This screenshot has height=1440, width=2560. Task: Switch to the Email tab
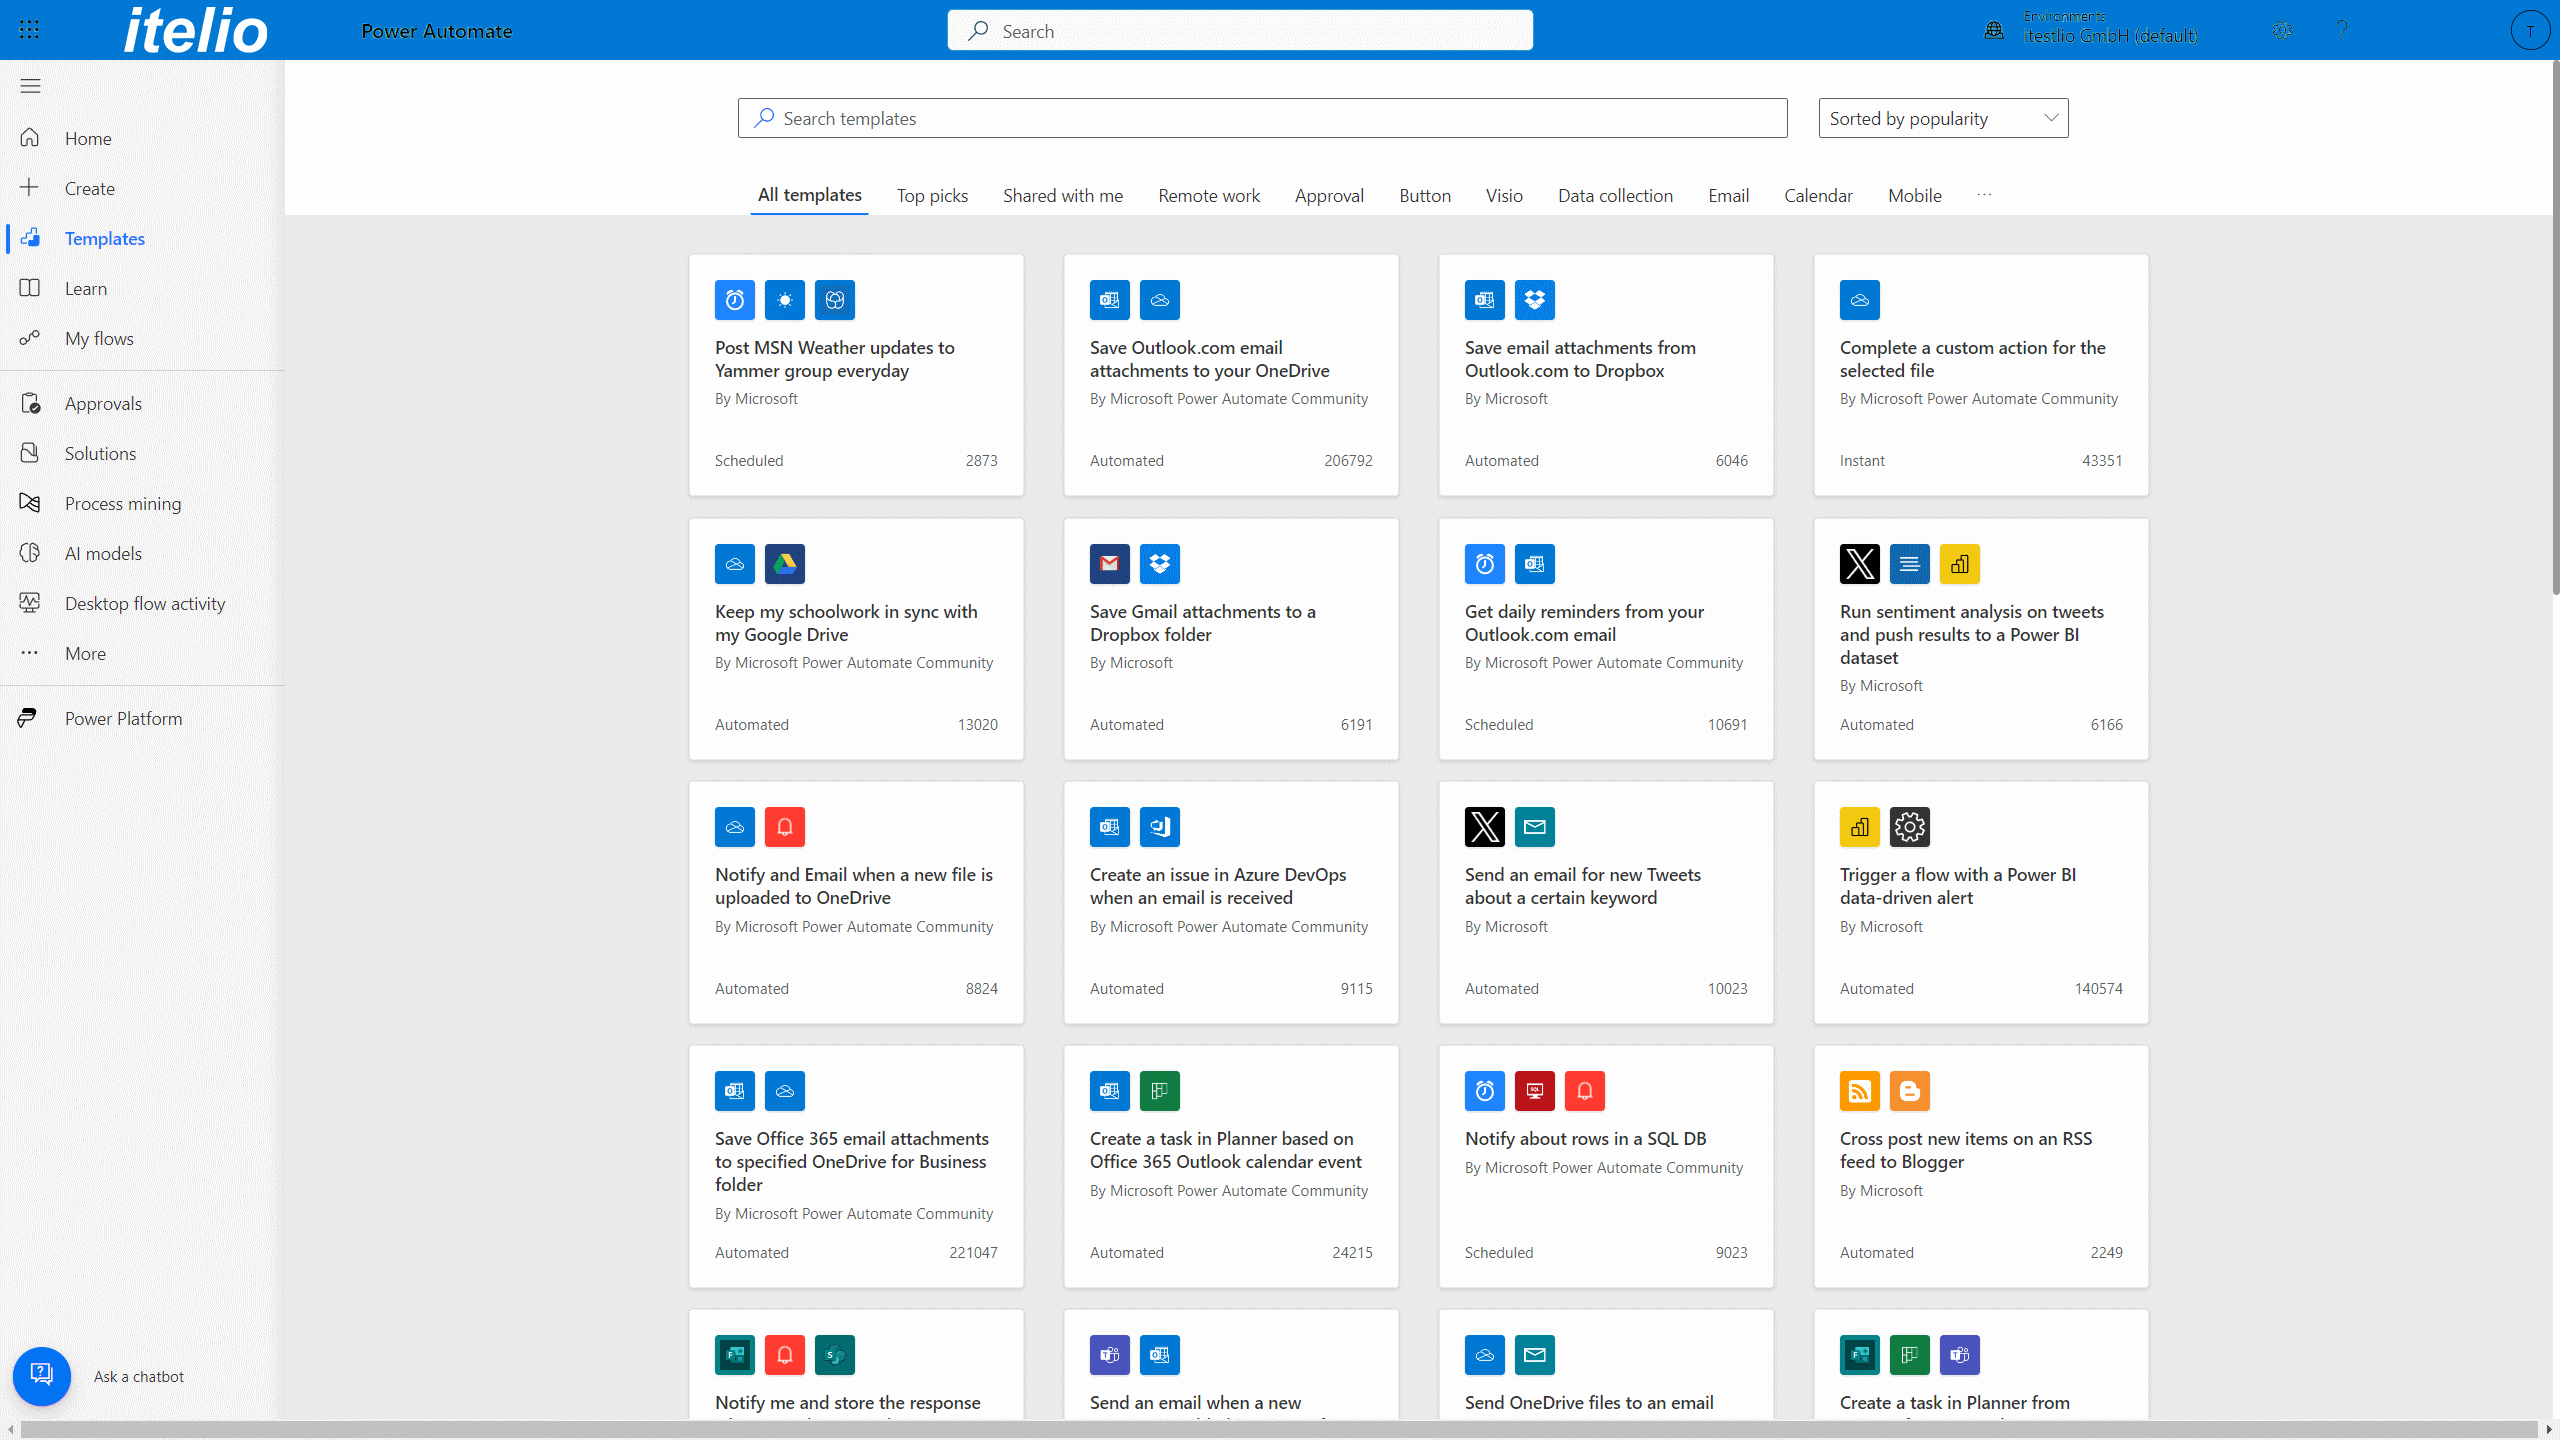1728,196
